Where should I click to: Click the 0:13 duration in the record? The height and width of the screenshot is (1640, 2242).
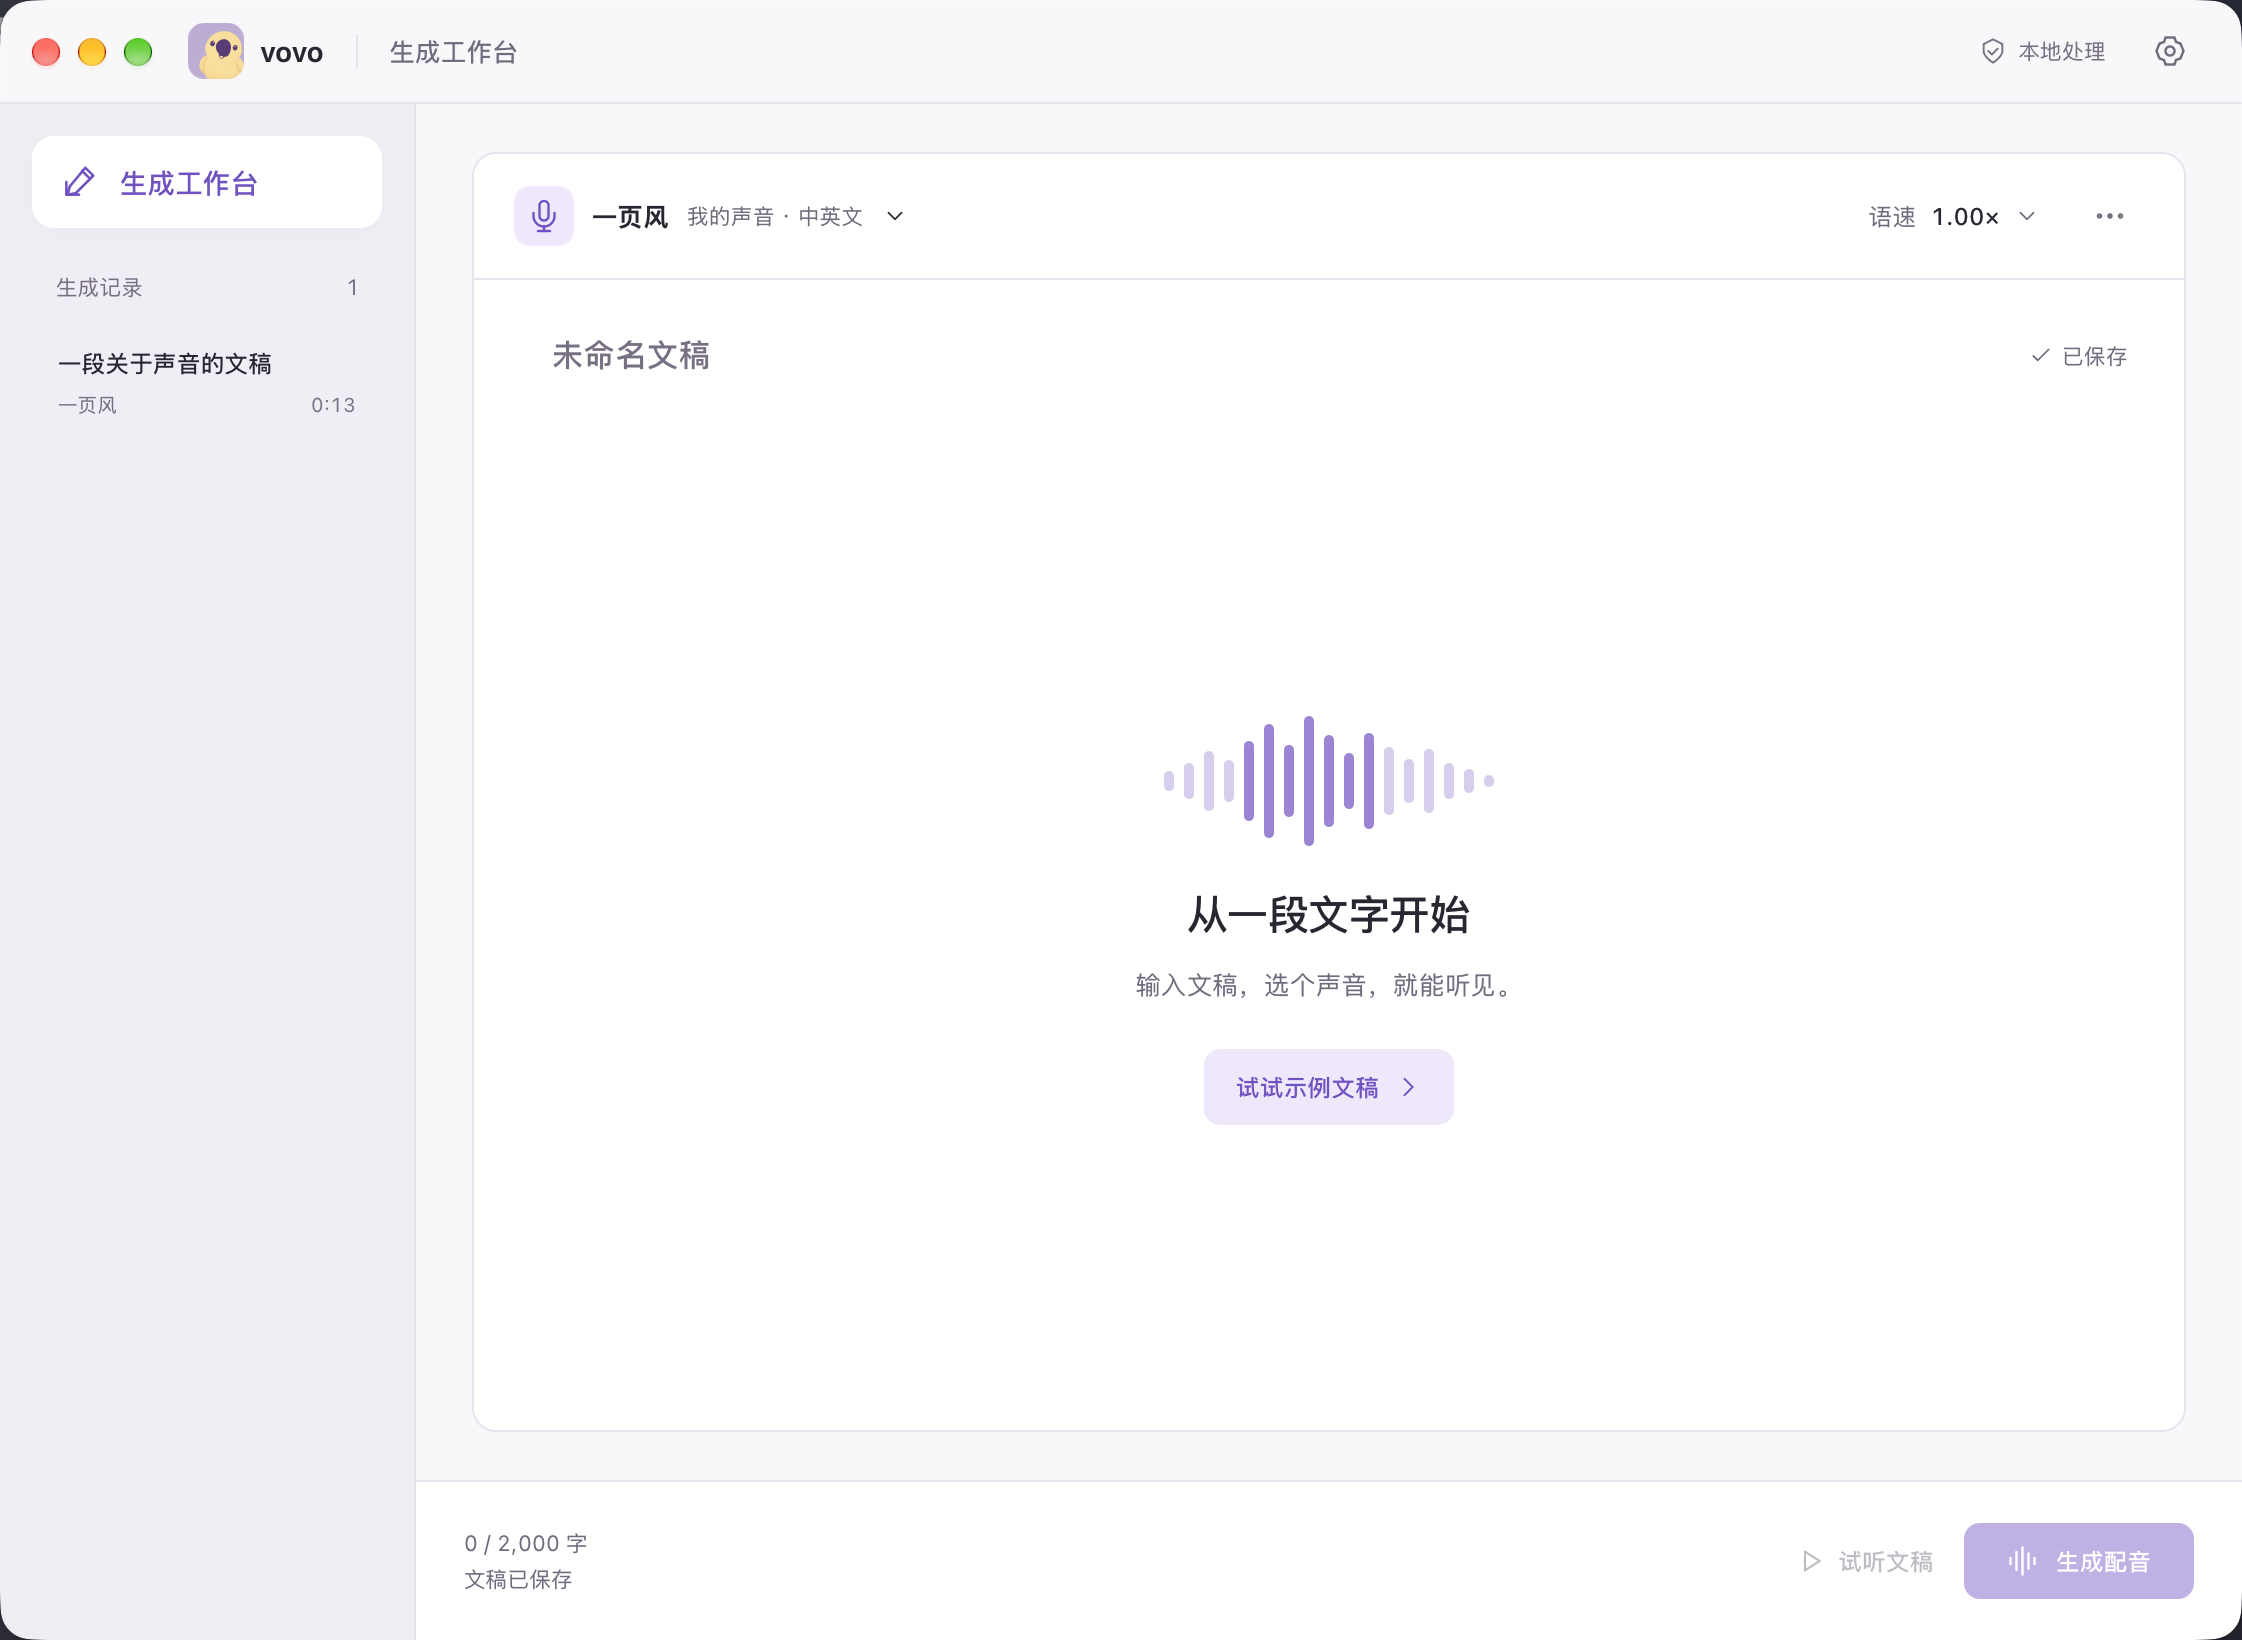point(333,405)
